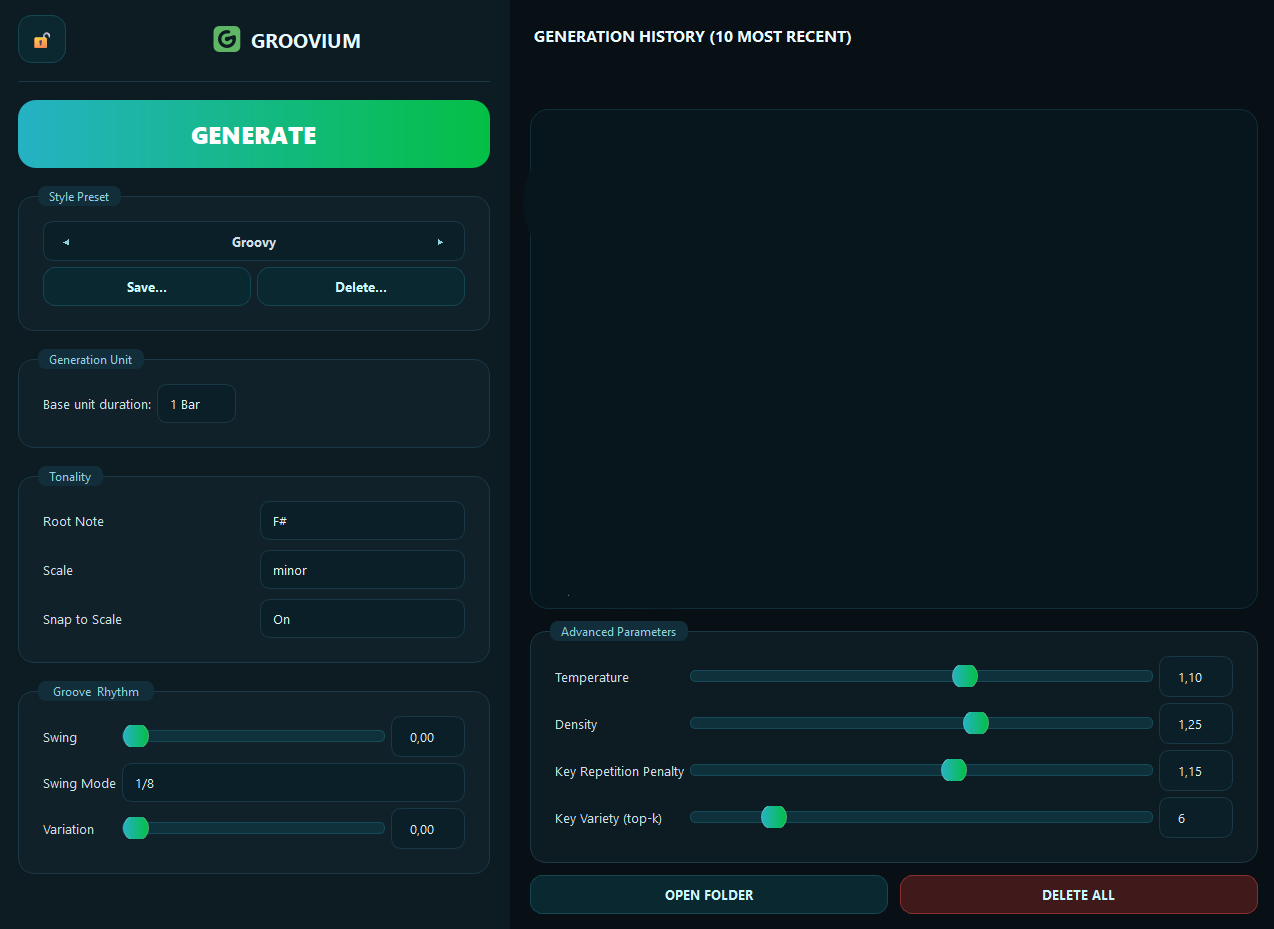The height and width of the screenshot is (929, 1274).
Task: Click the Swing slider handle
Action: 136,736
